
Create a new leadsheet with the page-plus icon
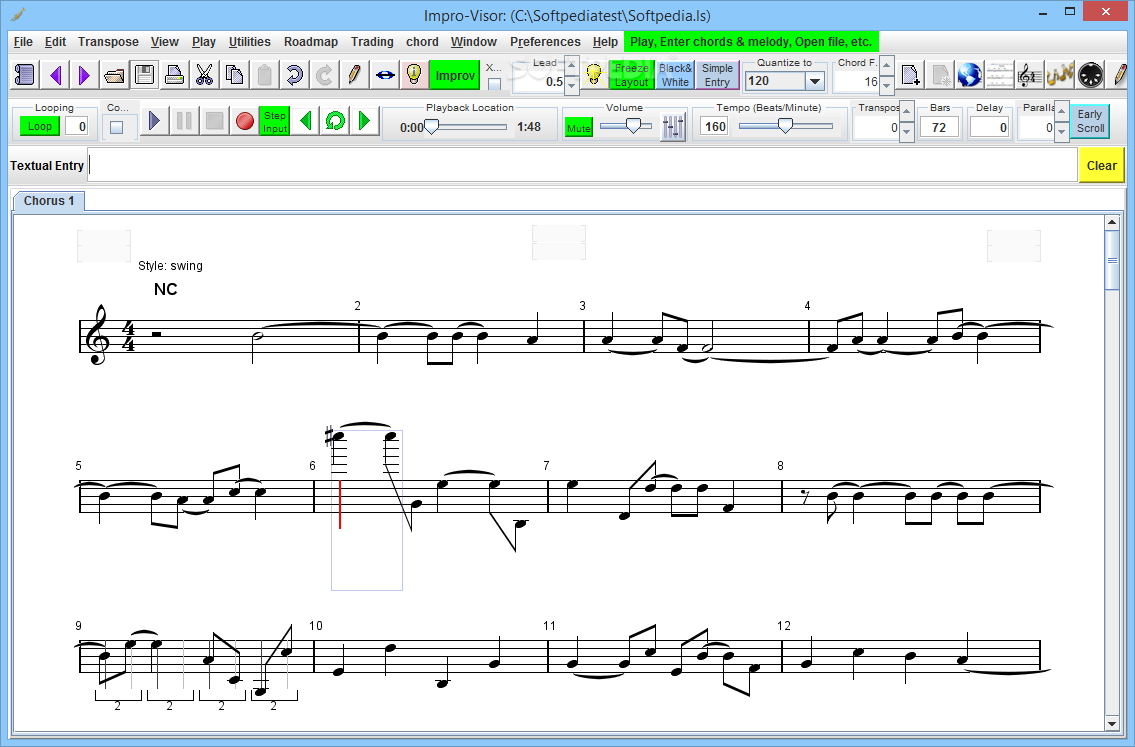click(x=910, y=75)
